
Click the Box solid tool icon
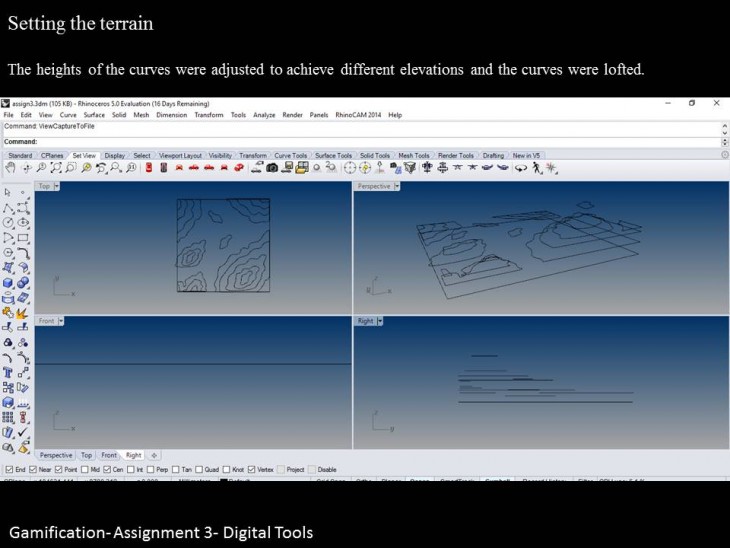click(x=8, y=283)
